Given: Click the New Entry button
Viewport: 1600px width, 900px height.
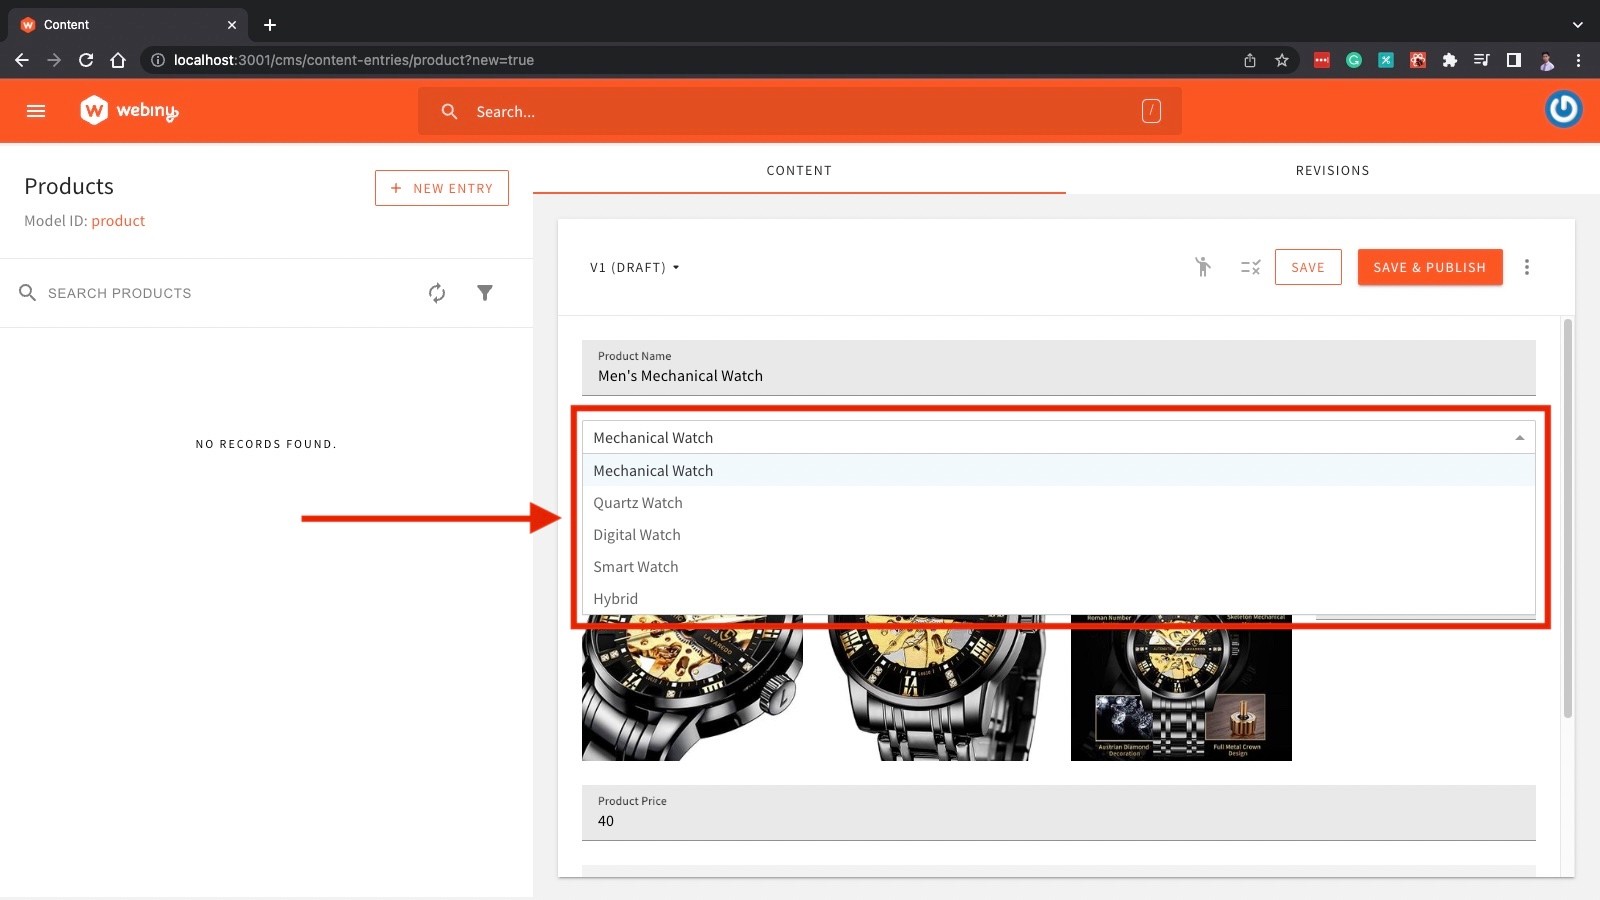Looking at the screenshot, I should (x=442, y=188).
